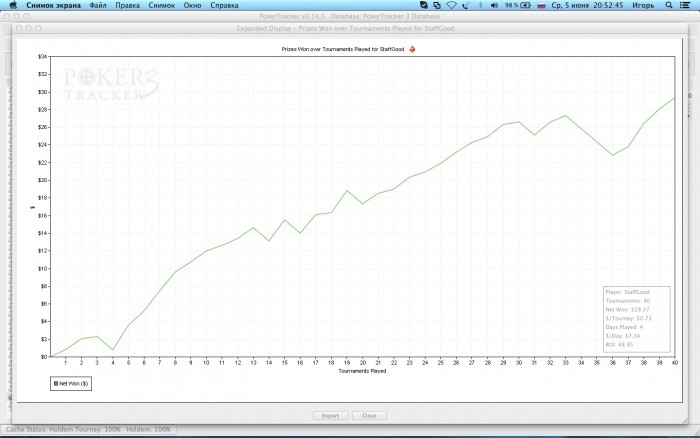Click the '$/Day: $7.34' stat line
This screenshot has width=700, height=438.
(622, 336)
